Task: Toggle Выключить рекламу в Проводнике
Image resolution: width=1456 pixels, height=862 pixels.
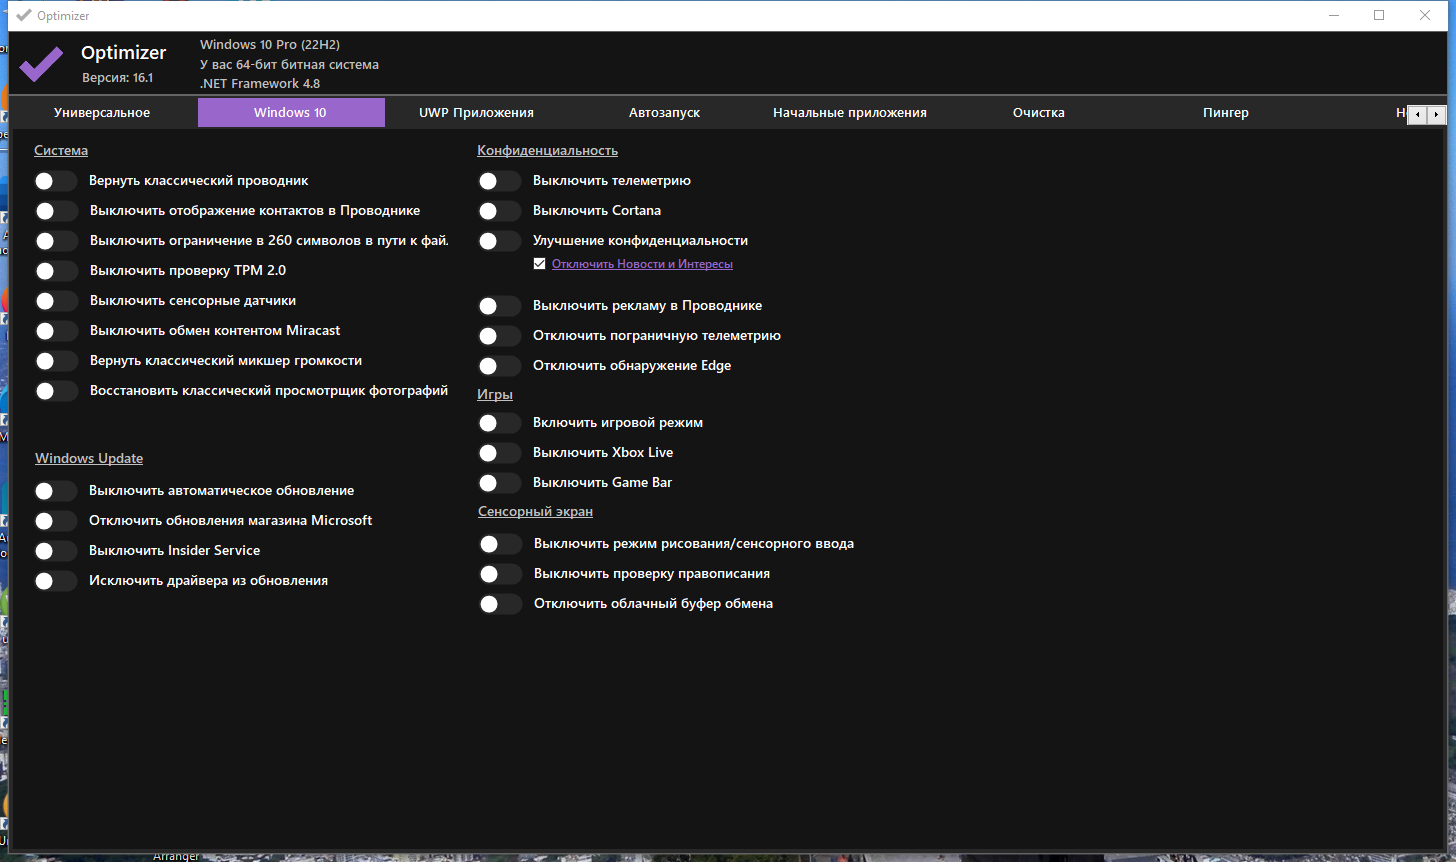Action: [500, 306]
